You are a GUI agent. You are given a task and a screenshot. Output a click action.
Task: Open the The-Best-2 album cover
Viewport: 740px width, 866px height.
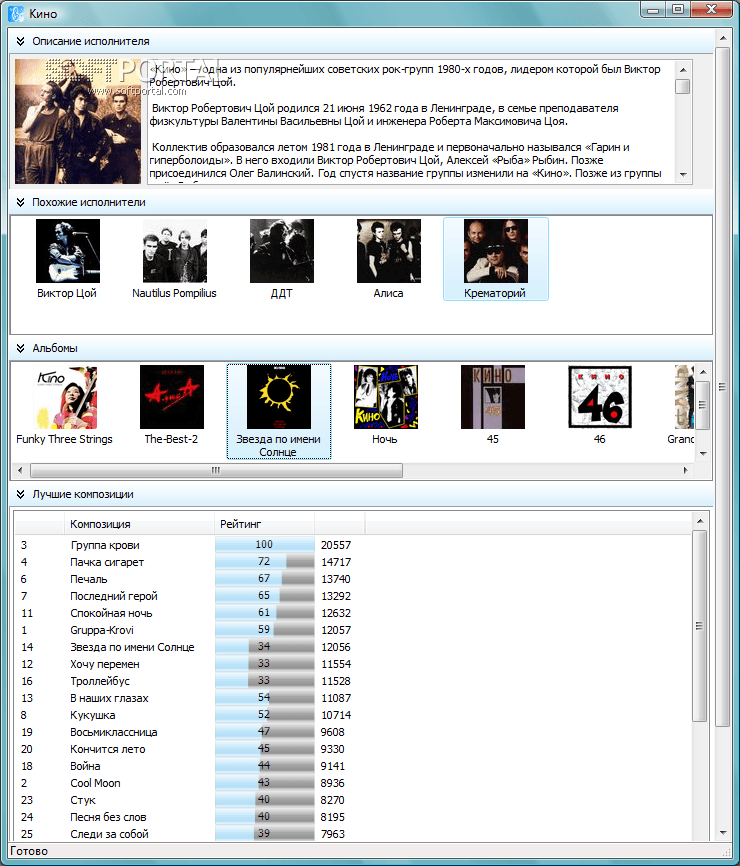click(172, 397)
